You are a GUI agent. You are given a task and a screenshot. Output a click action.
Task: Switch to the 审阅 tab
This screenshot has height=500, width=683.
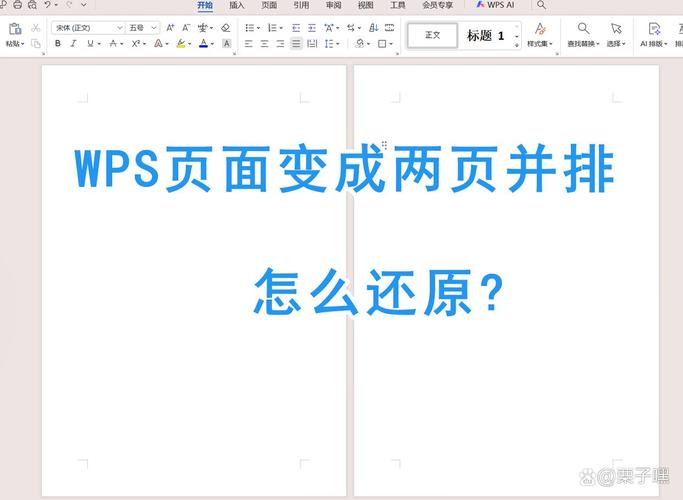333,5
